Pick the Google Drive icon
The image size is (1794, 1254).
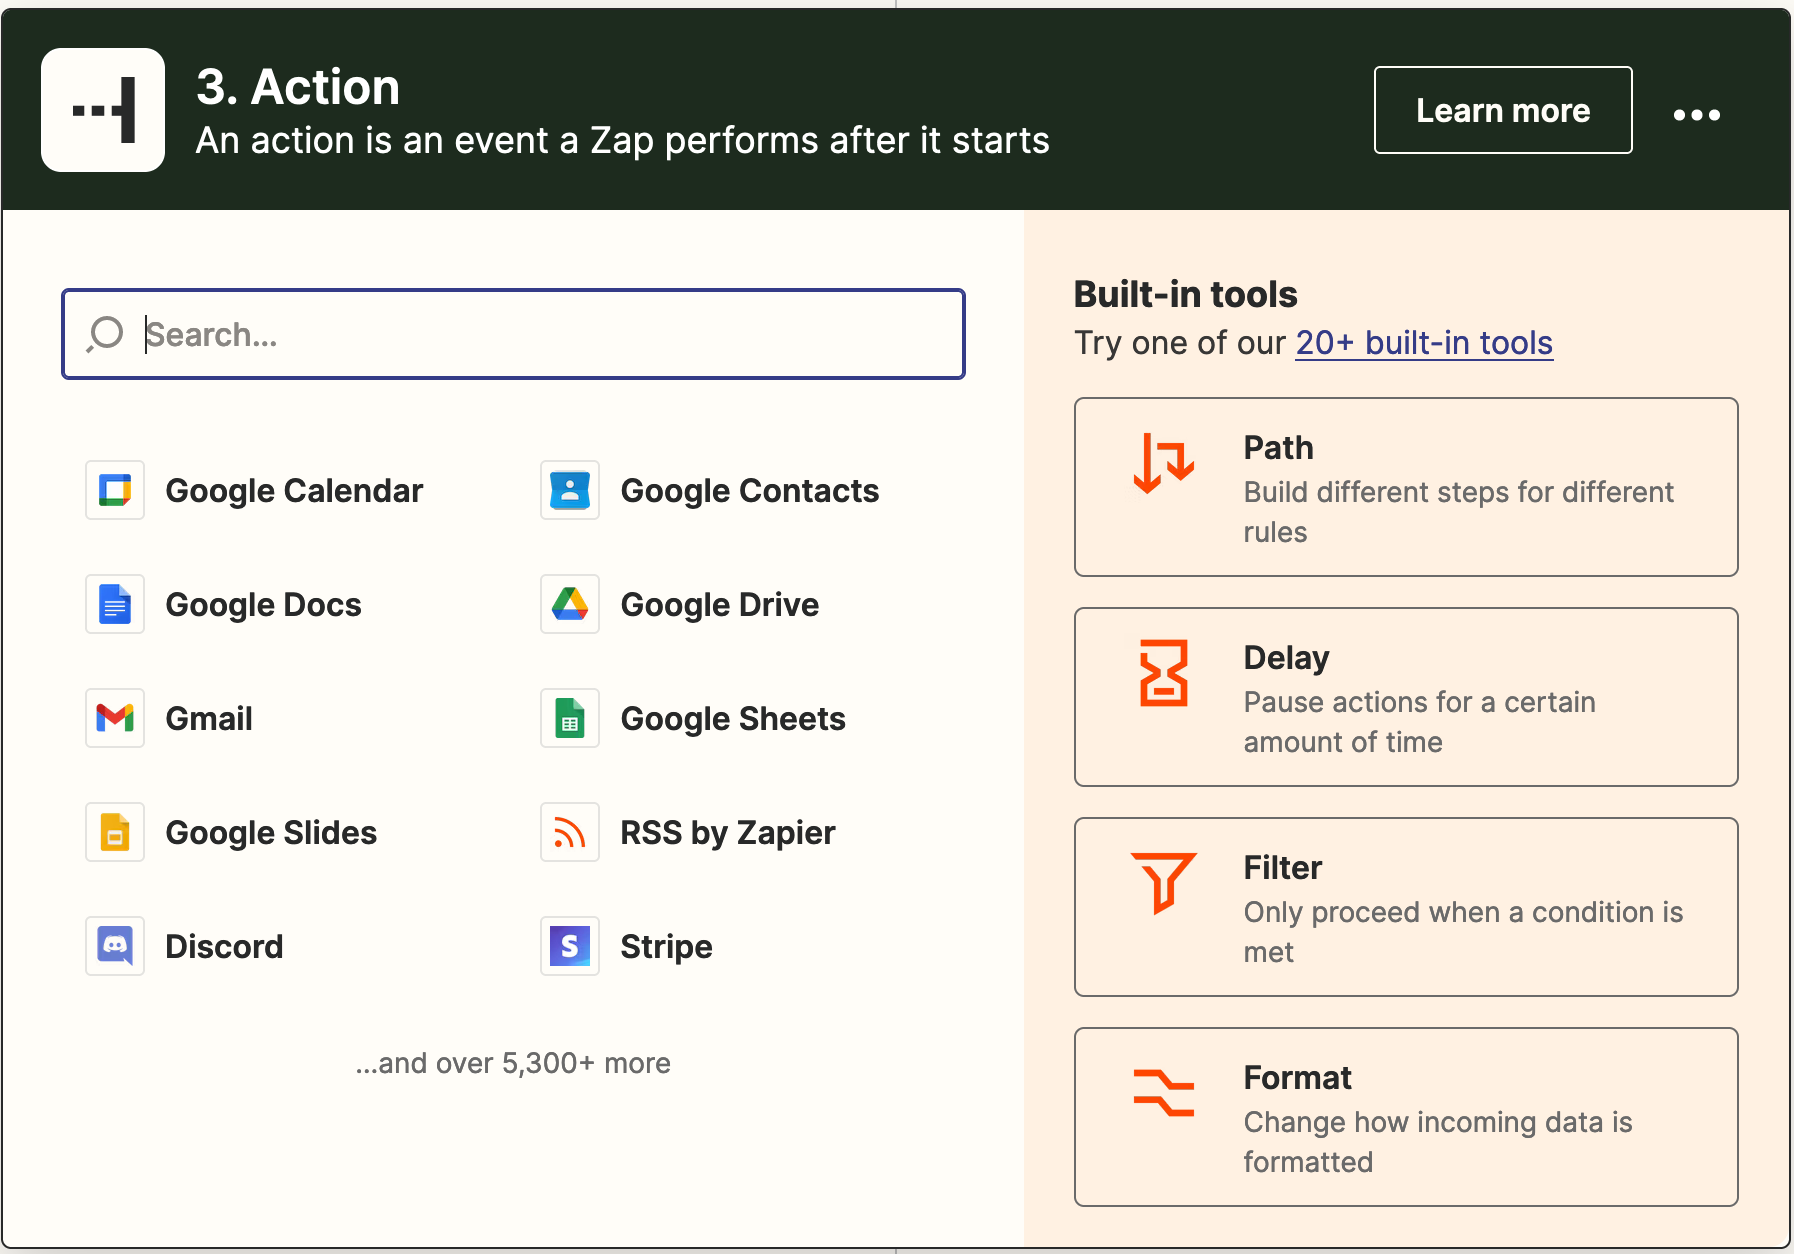point(570,604)
